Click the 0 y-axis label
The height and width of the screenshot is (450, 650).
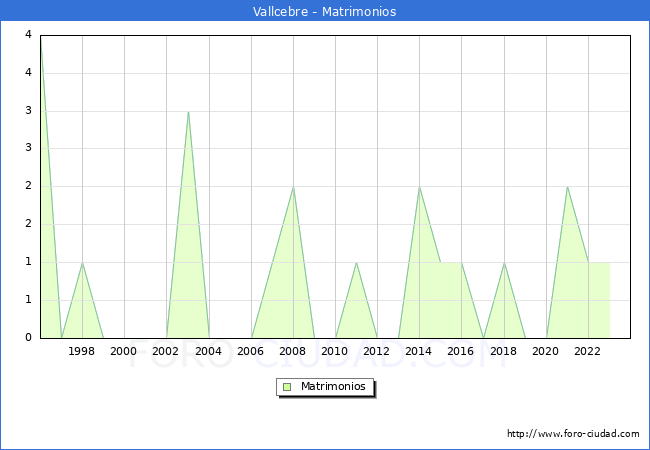(x=28, y=337)
